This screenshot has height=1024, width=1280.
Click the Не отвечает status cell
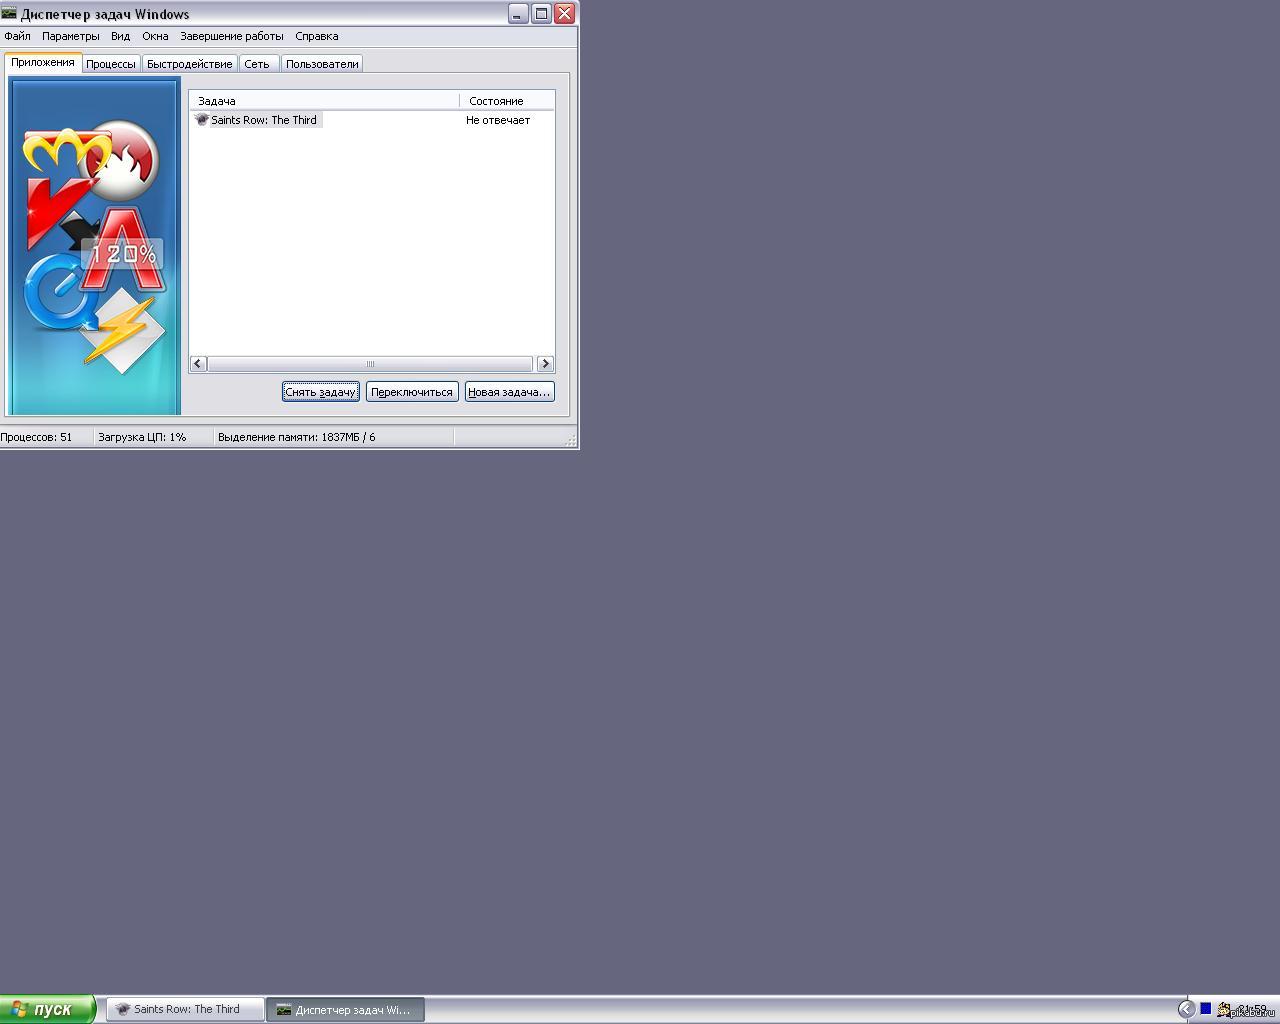(x=498, y=120)
